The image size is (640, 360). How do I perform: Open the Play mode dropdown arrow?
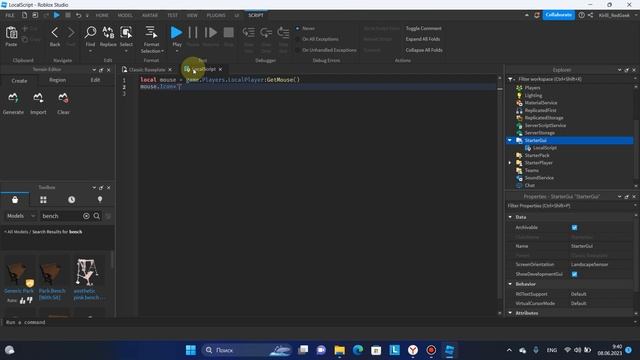(177, 51)
